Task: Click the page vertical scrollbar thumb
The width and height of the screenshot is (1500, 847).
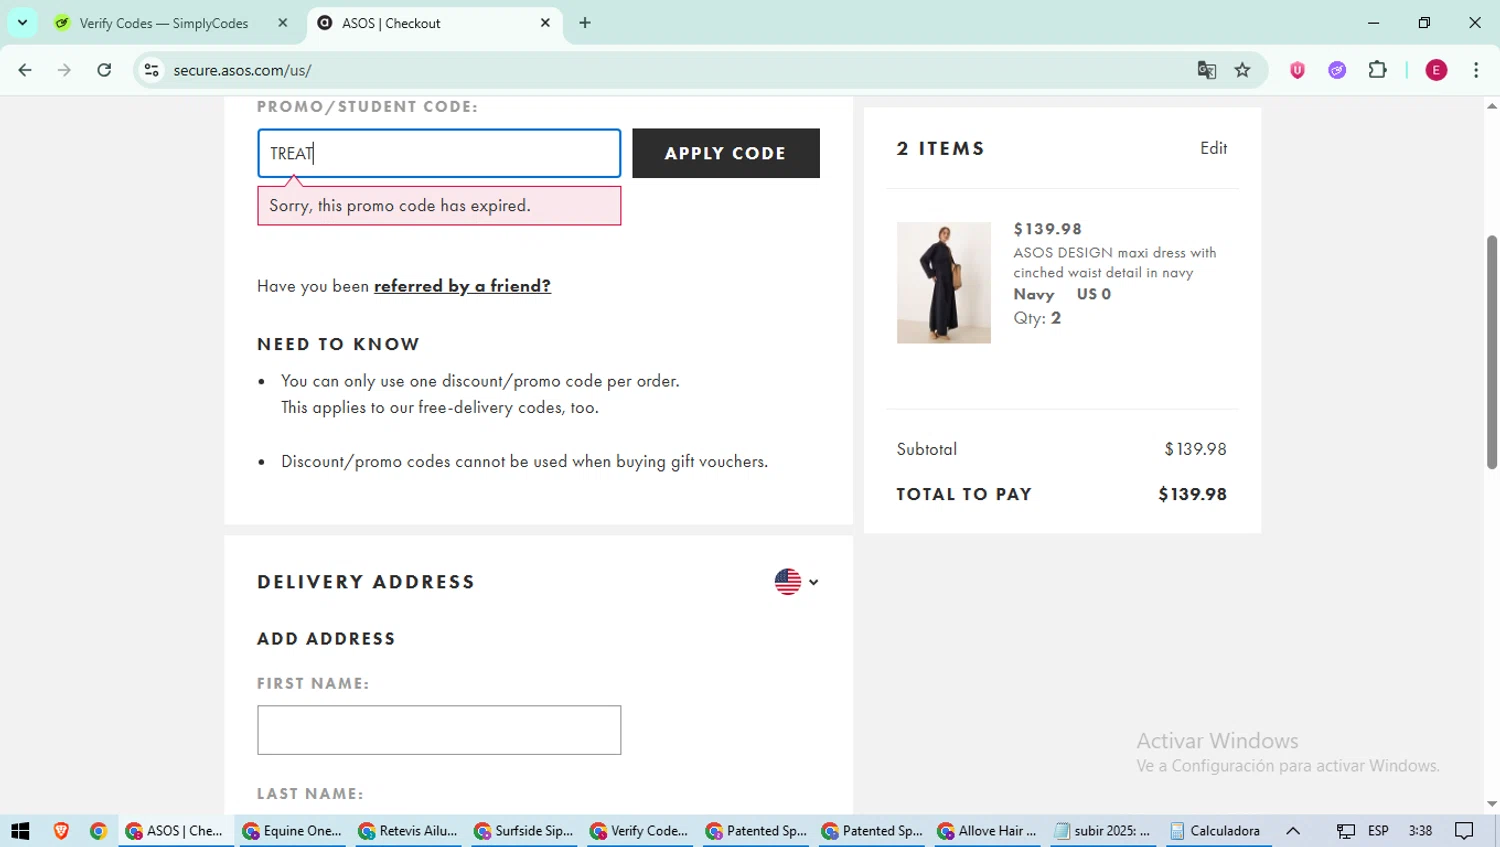Action: [1492, 352]
